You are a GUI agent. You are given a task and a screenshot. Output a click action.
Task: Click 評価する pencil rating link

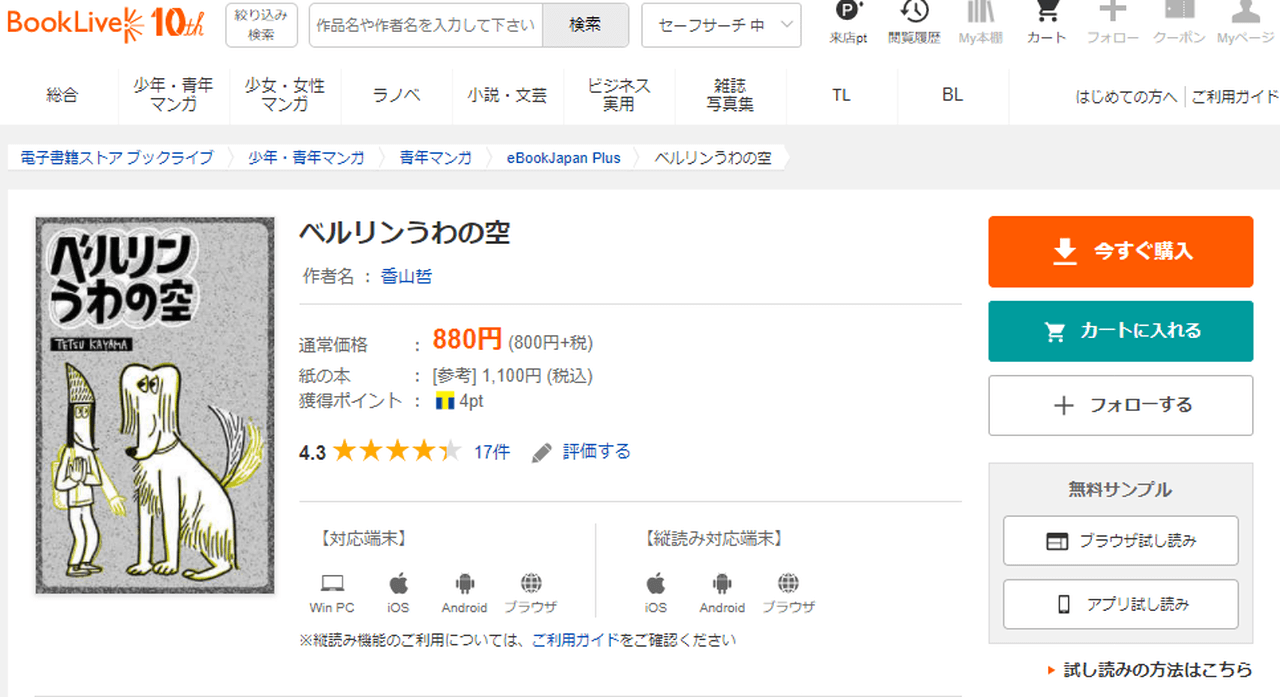[x=582, y=452]
